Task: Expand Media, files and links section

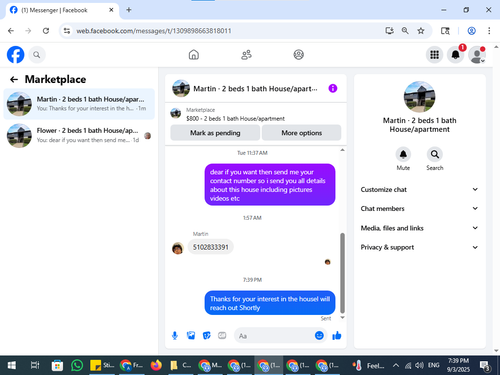Action: point(419,228)
